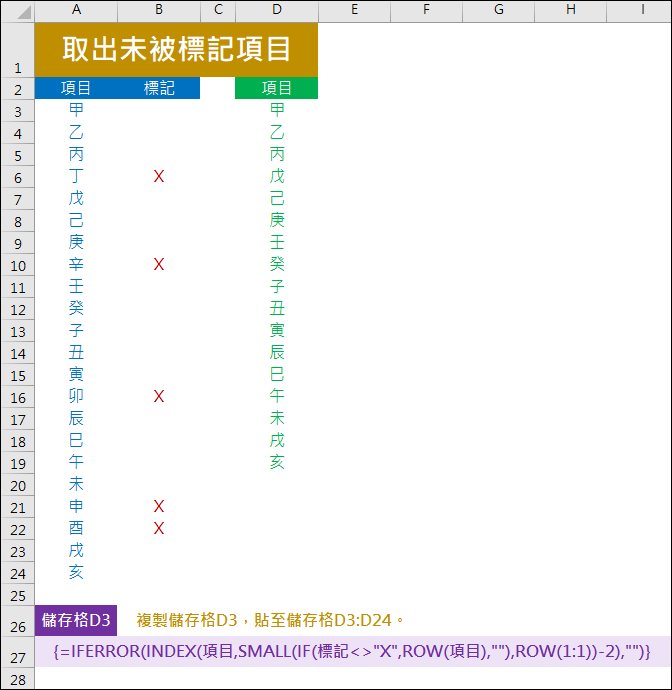Screen dimensions: 672x690
Task: Click the title cell 取出未被標記項目
Action: tap(176, 50)
